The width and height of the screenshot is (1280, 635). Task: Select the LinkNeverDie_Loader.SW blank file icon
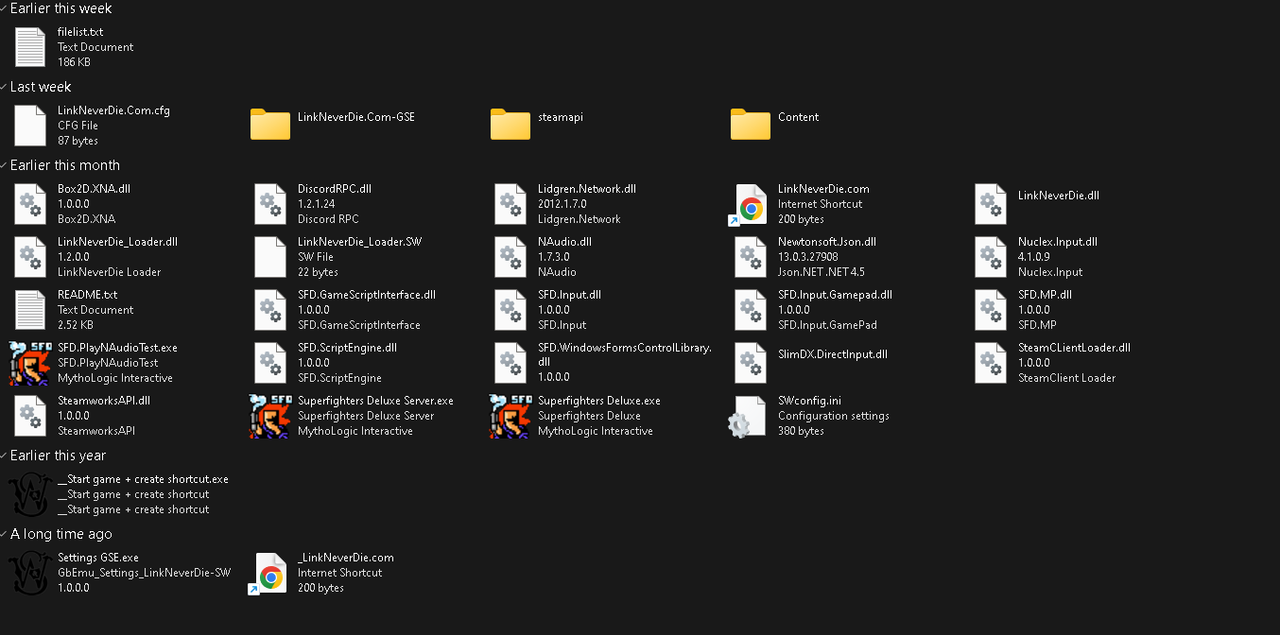click(x=270, y=257)
